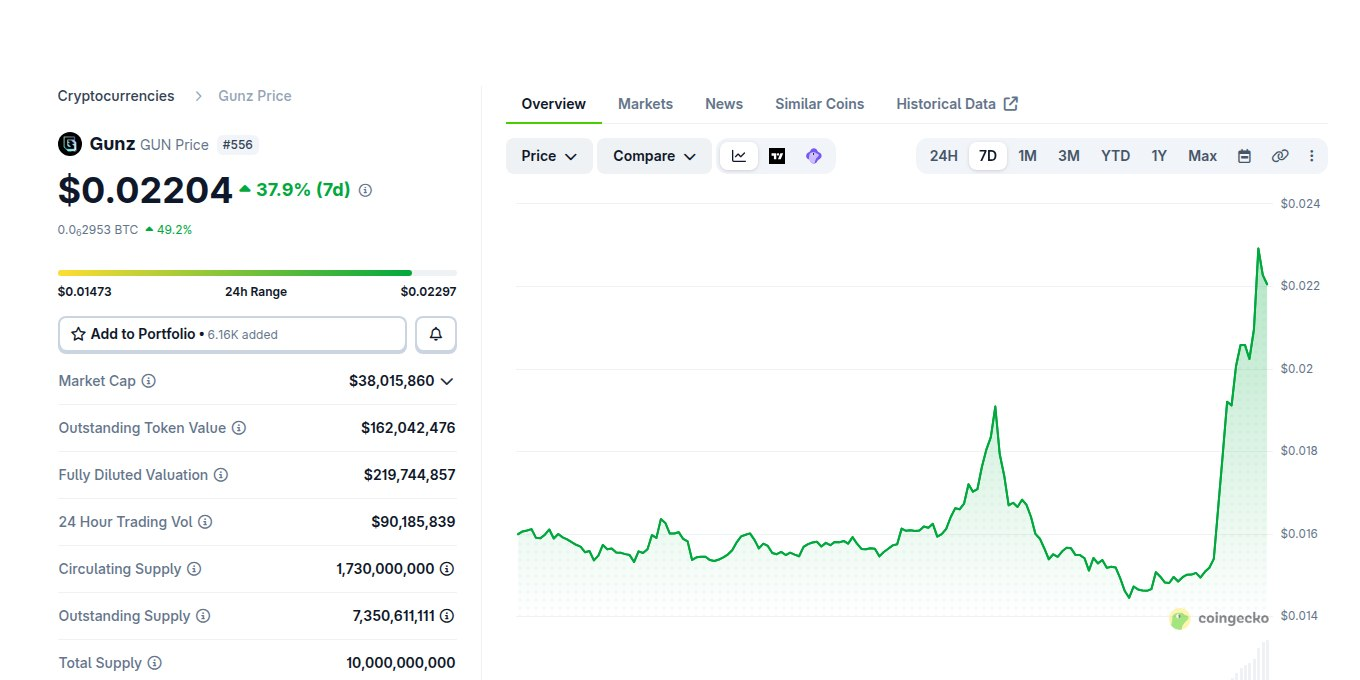Open the calendar date range picker
This screenshot has height=680, width=1360.
pyautogui.click(x=1245, y=156)
